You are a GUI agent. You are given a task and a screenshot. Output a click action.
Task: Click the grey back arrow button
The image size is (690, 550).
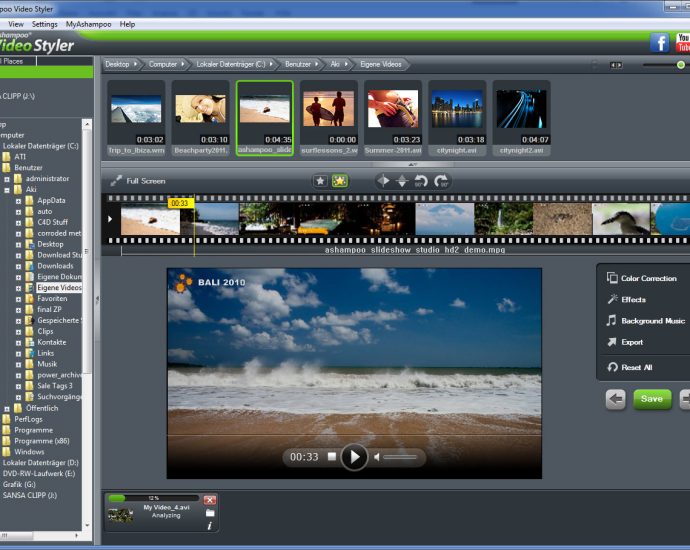pos(616,400)
